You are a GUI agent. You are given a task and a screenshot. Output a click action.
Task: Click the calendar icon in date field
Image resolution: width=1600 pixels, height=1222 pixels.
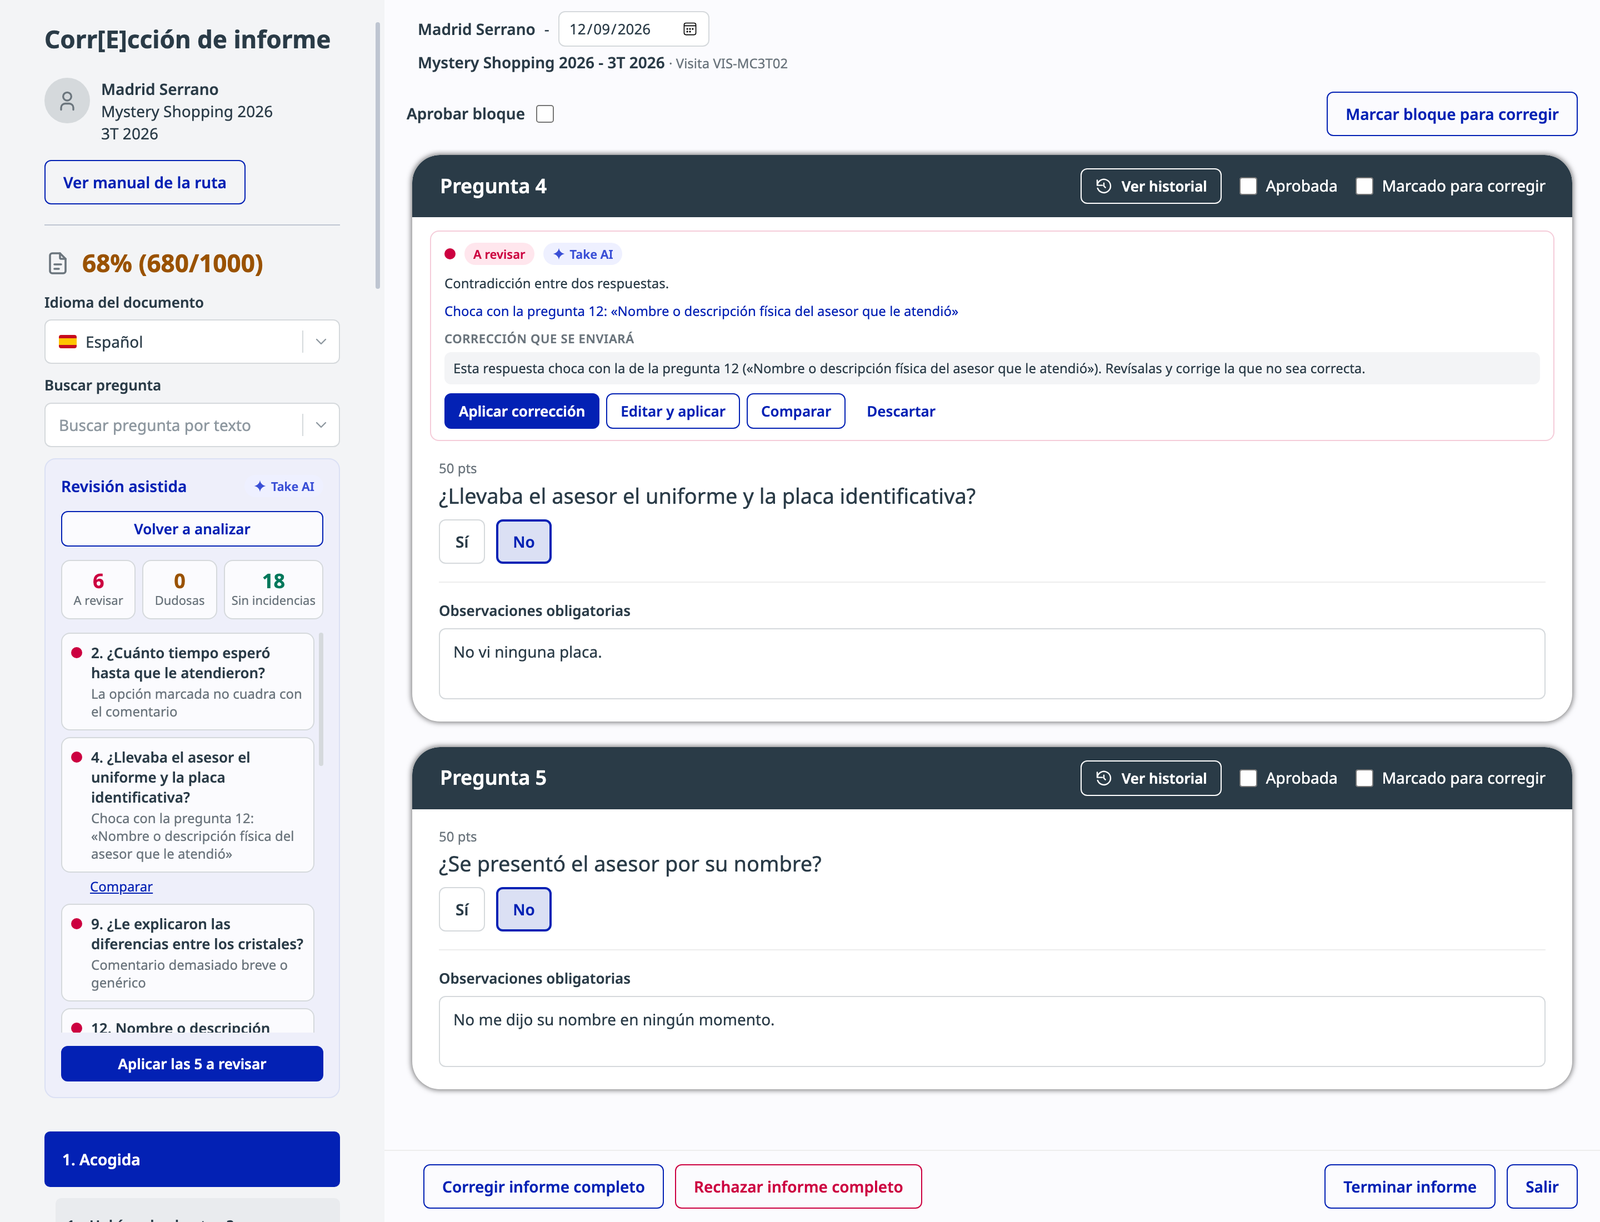point(690,29)
